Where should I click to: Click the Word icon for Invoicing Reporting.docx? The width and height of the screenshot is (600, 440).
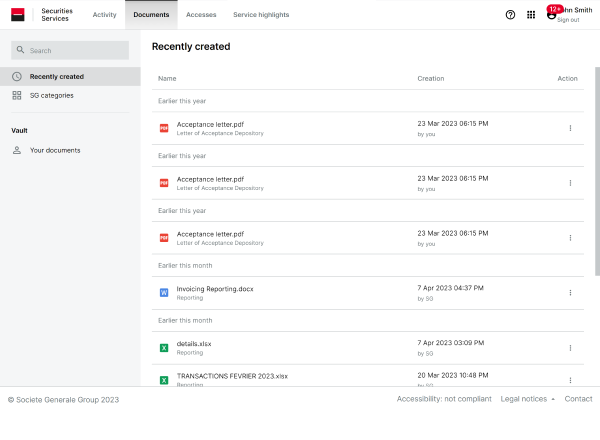pyautogui.click(x=164, y=293)
